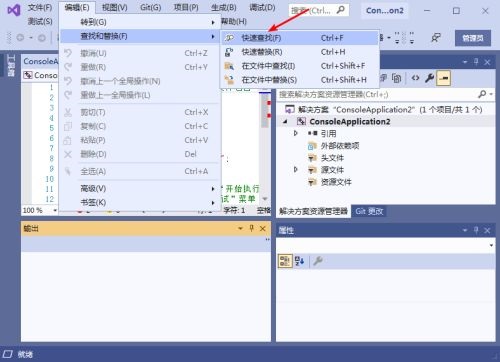500x362 pixels.
Task: Switch to the Git 更改 tab
Action: [x=369, y=211]
